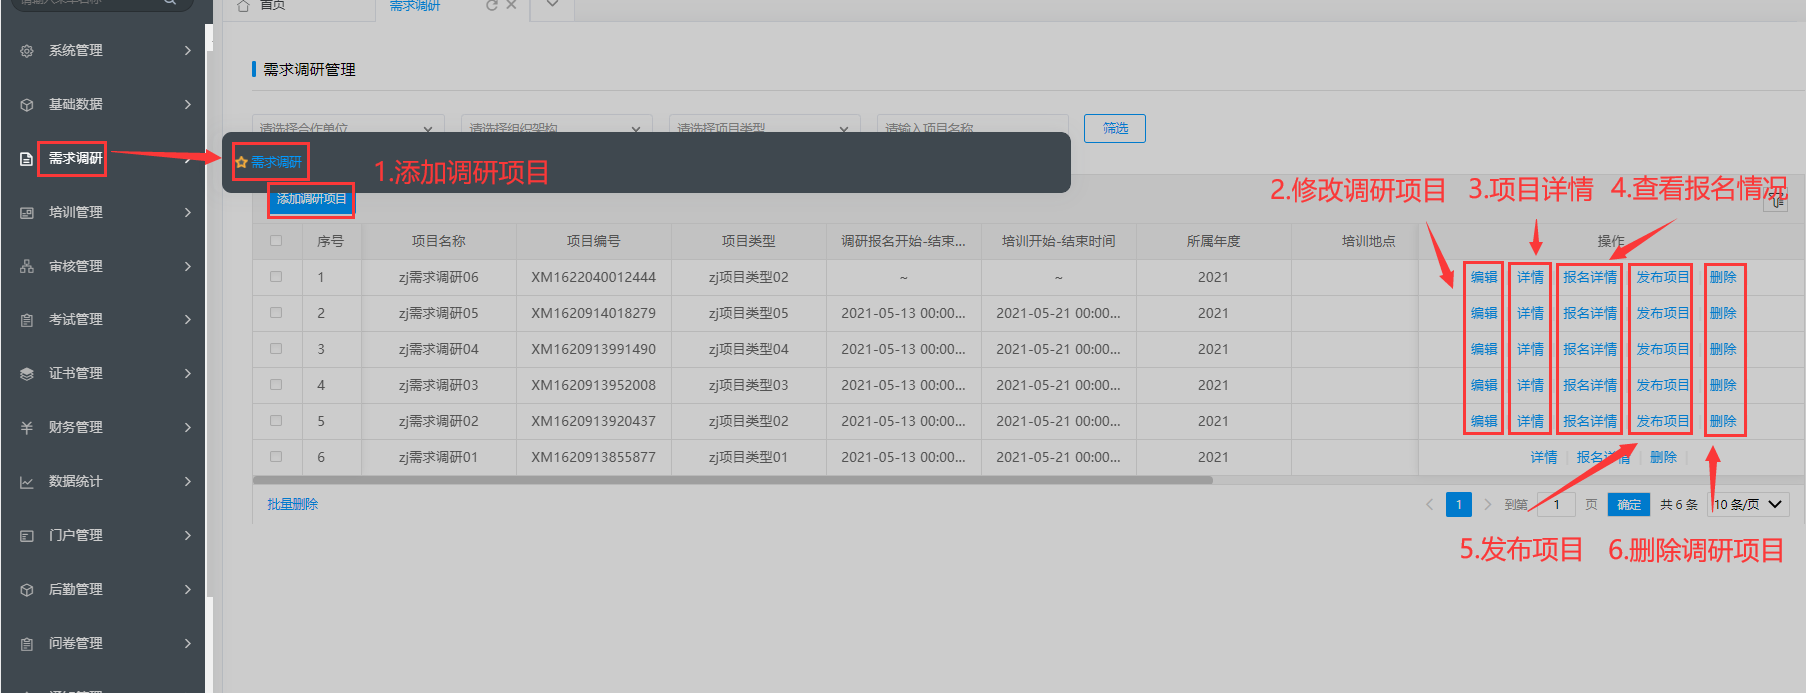Click the star icon beside 需求调研 submenu

pos(241,162)
